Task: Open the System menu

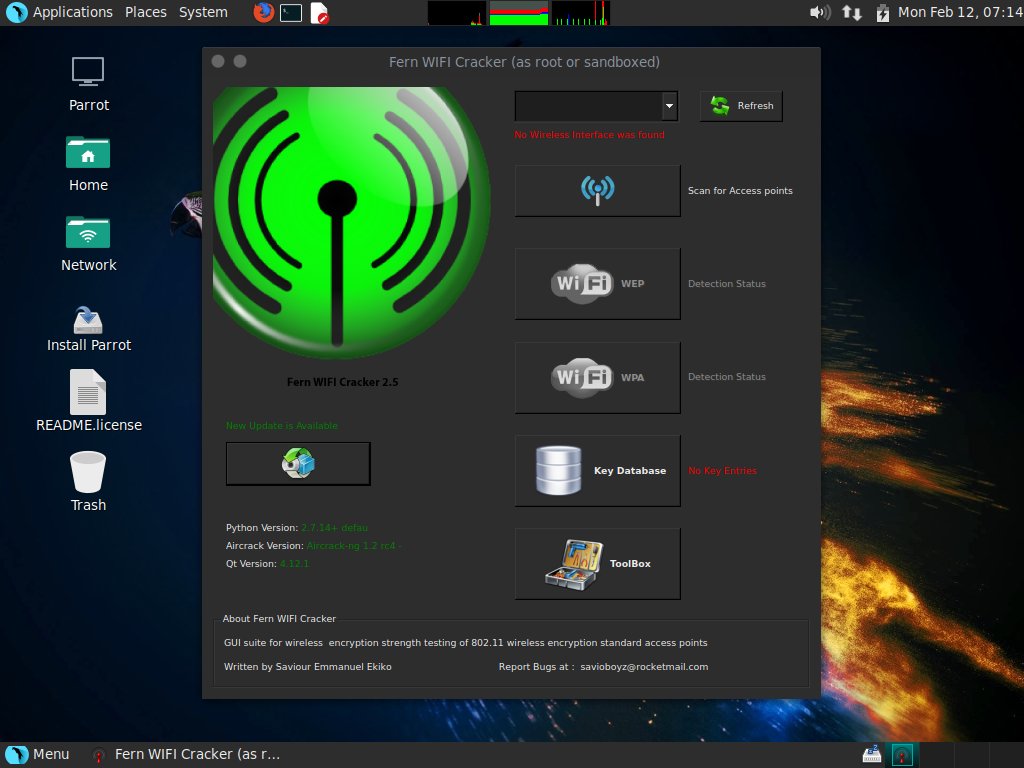Action: [x=203, y=12]
